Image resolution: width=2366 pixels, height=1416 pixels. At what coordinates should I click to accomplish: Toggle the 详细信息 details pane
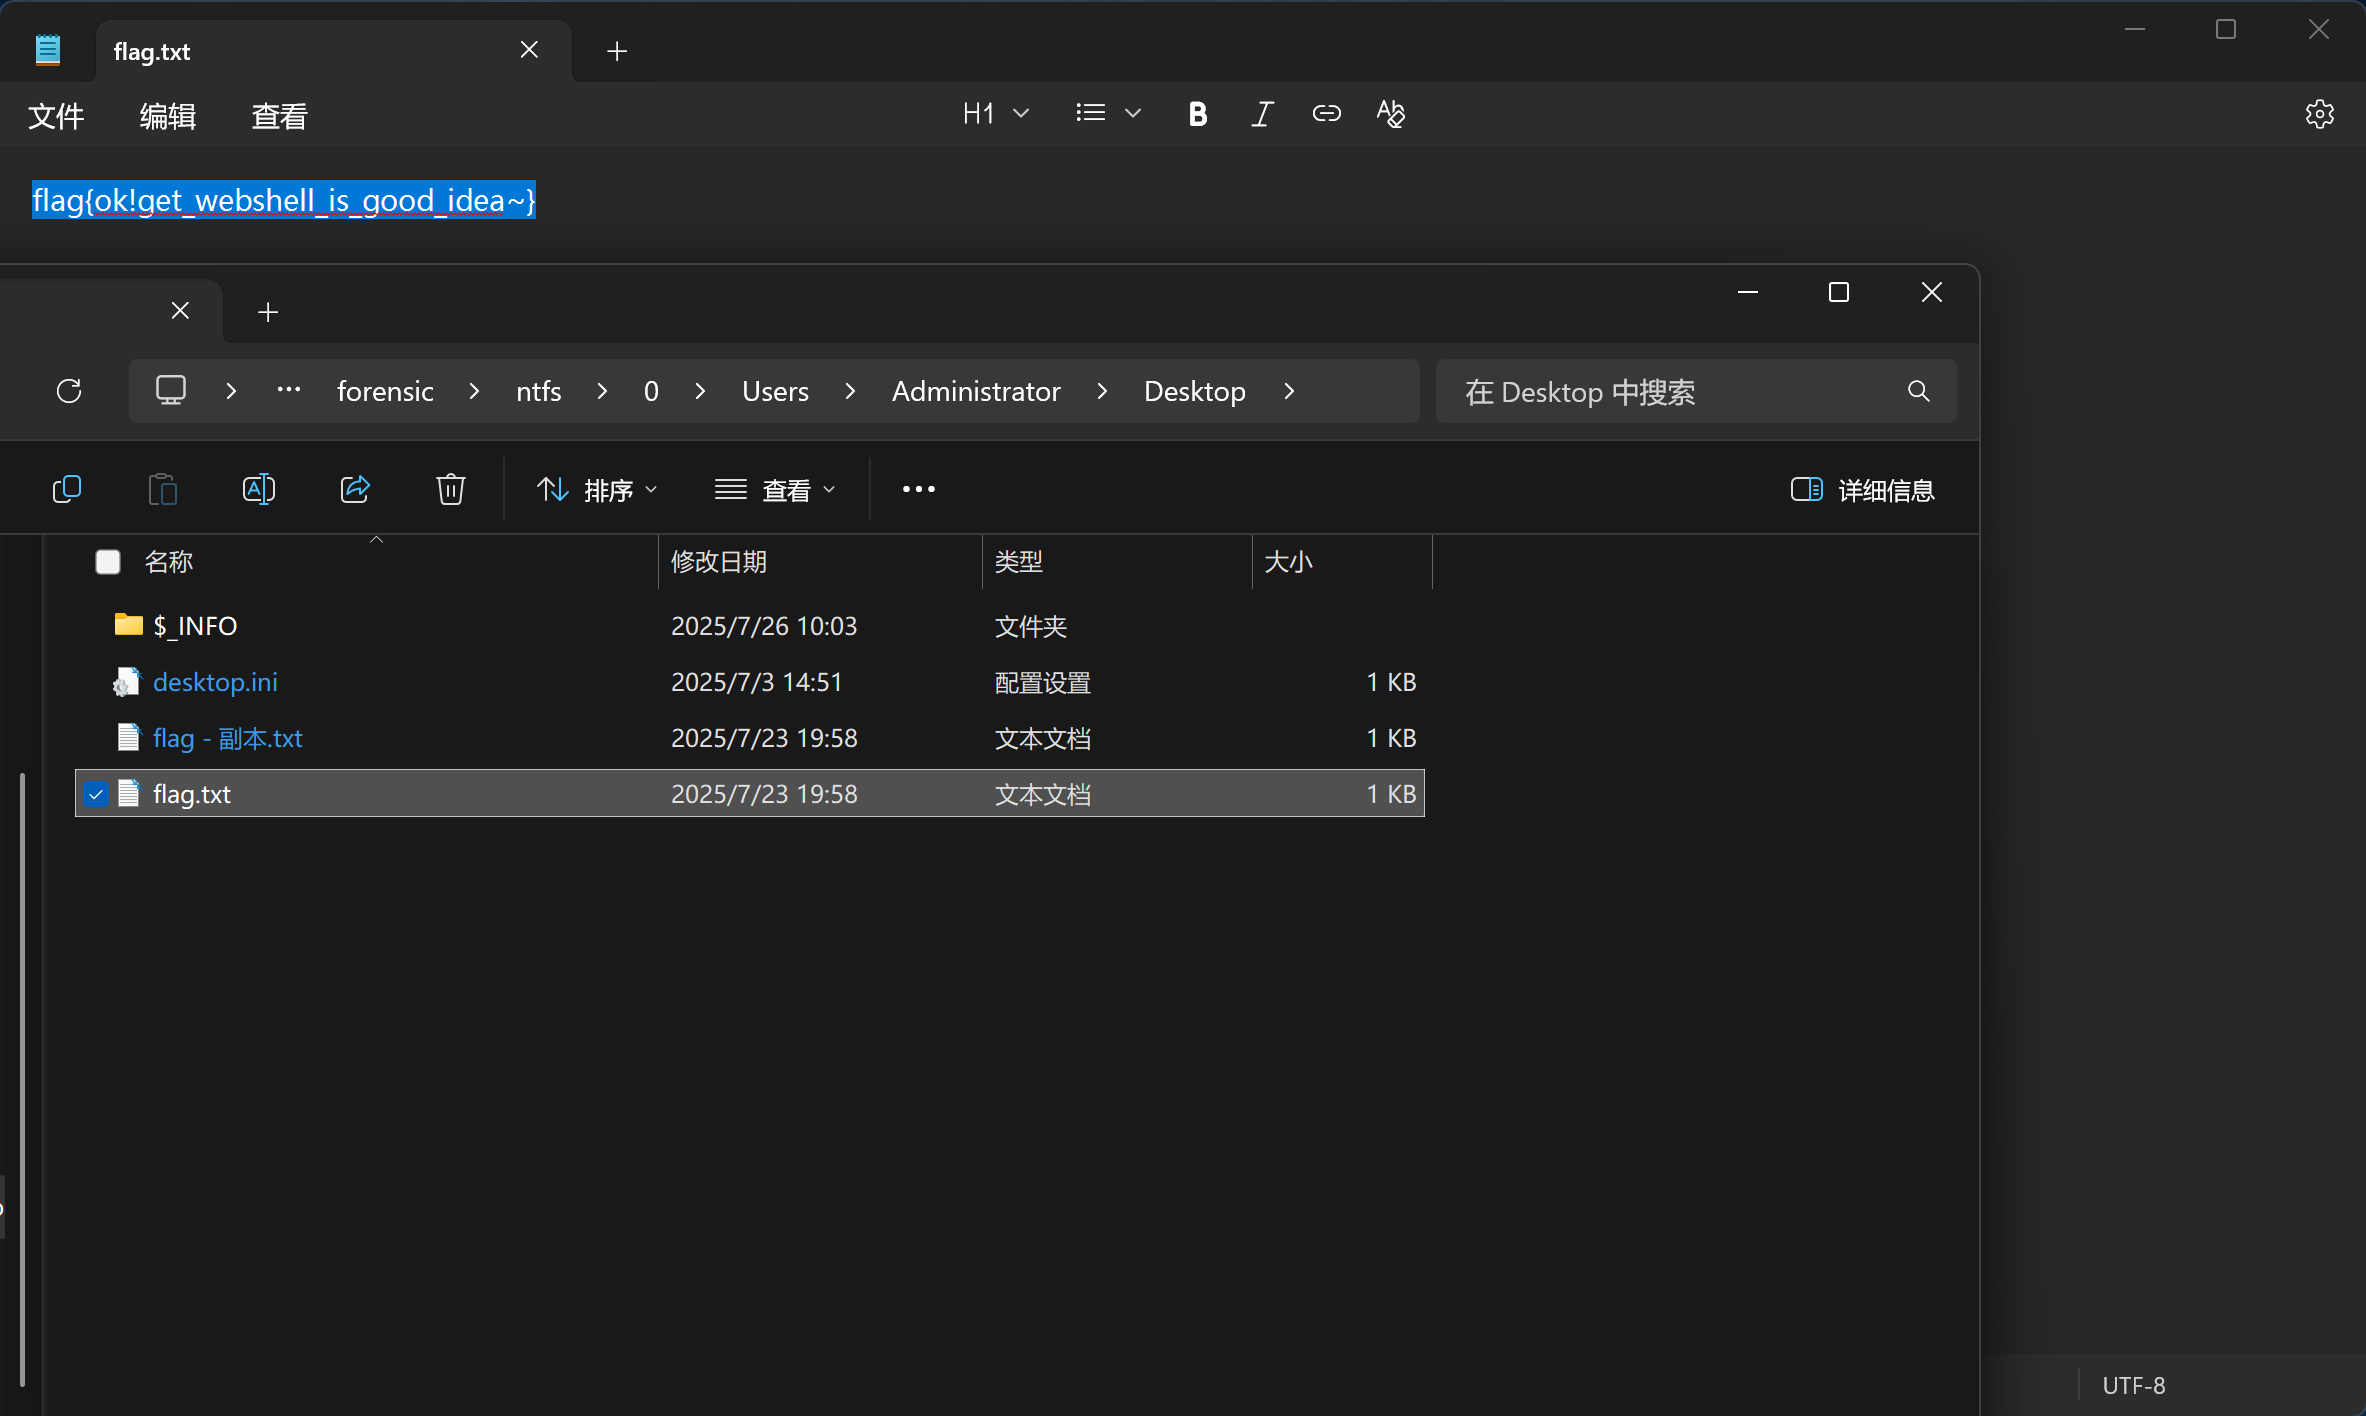[1862, 490]
